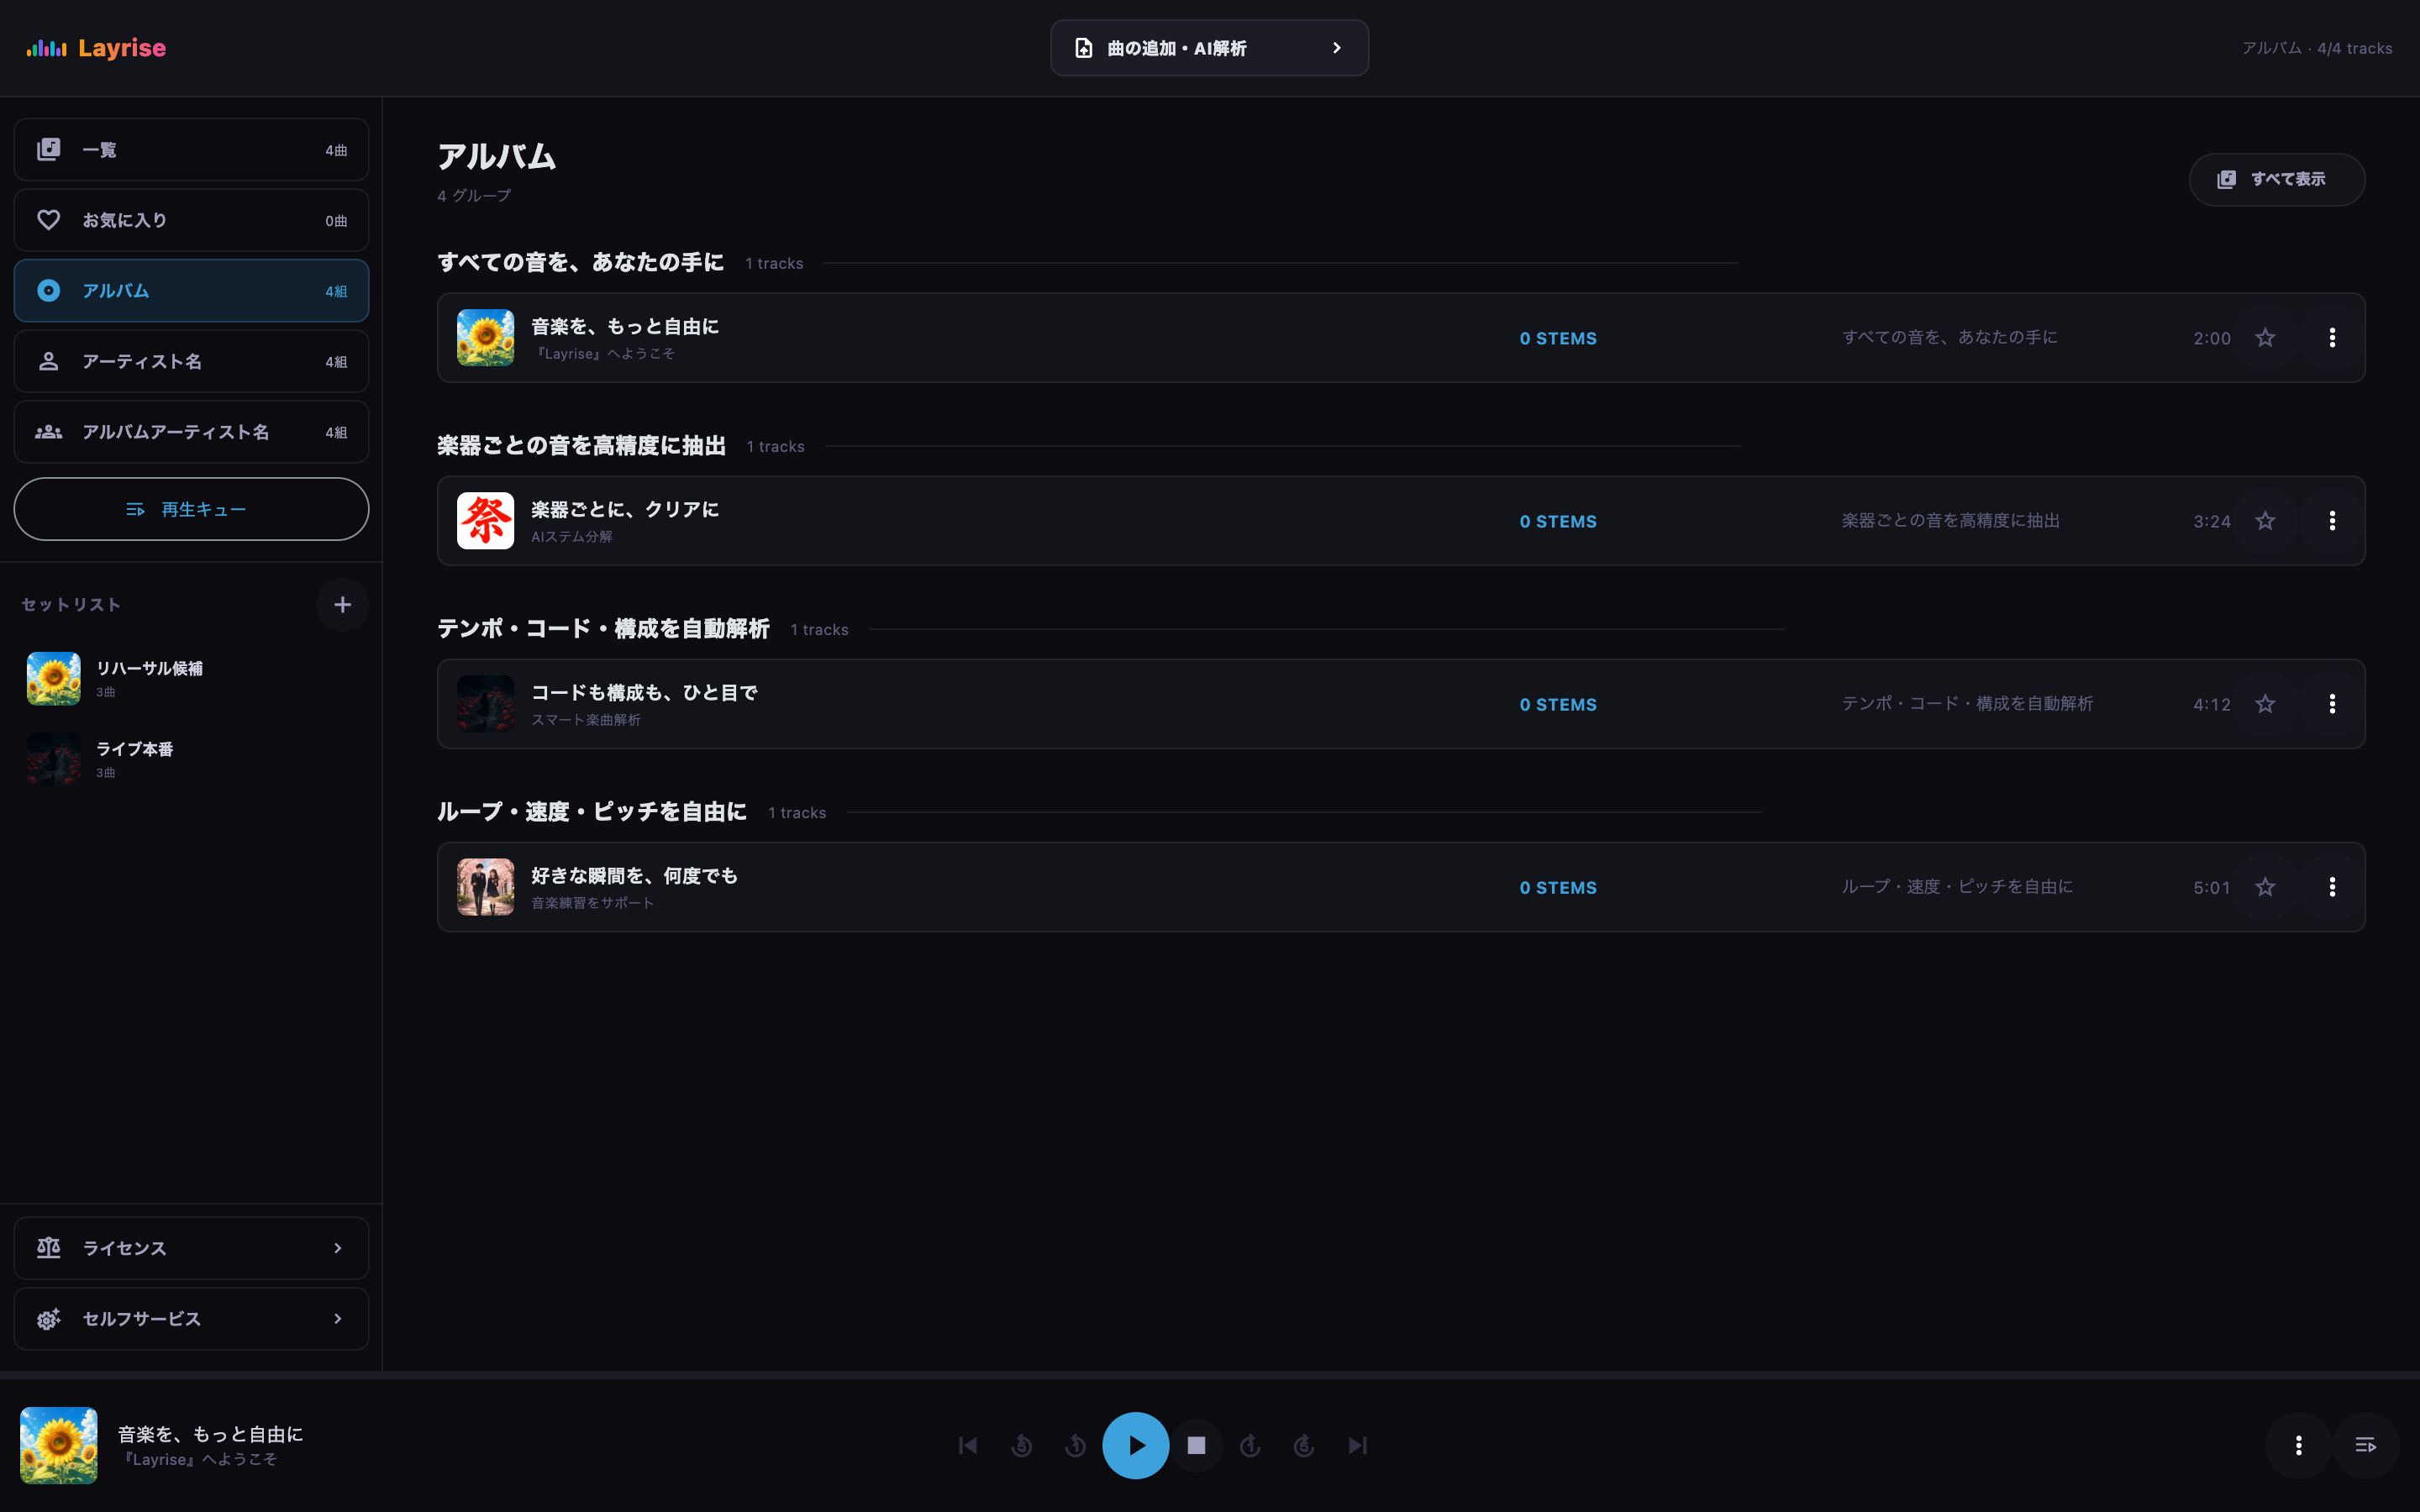This screenshot has height=1512, width=2420.
Task: Click the Layrise logo
Action: [96, 48]
